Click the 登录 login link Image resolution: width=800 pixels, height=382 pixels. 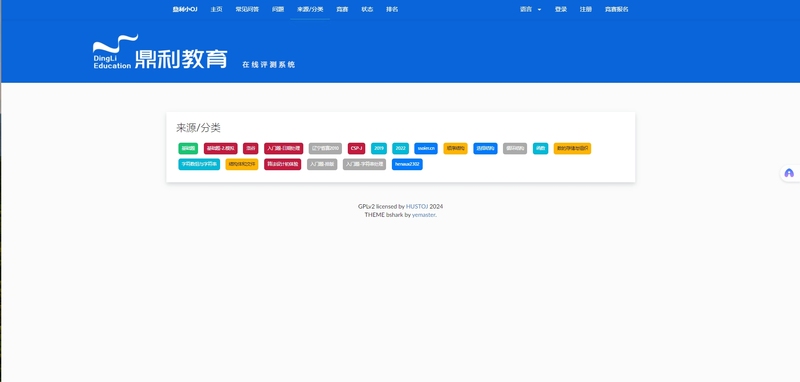[x=561, y=9]
